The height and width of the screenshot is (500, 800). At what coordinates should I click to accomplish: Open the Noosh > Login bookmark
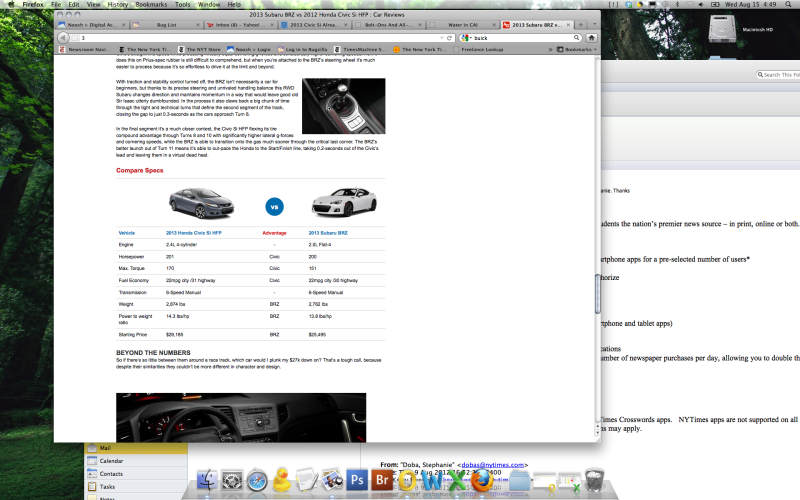pos(248,49)
